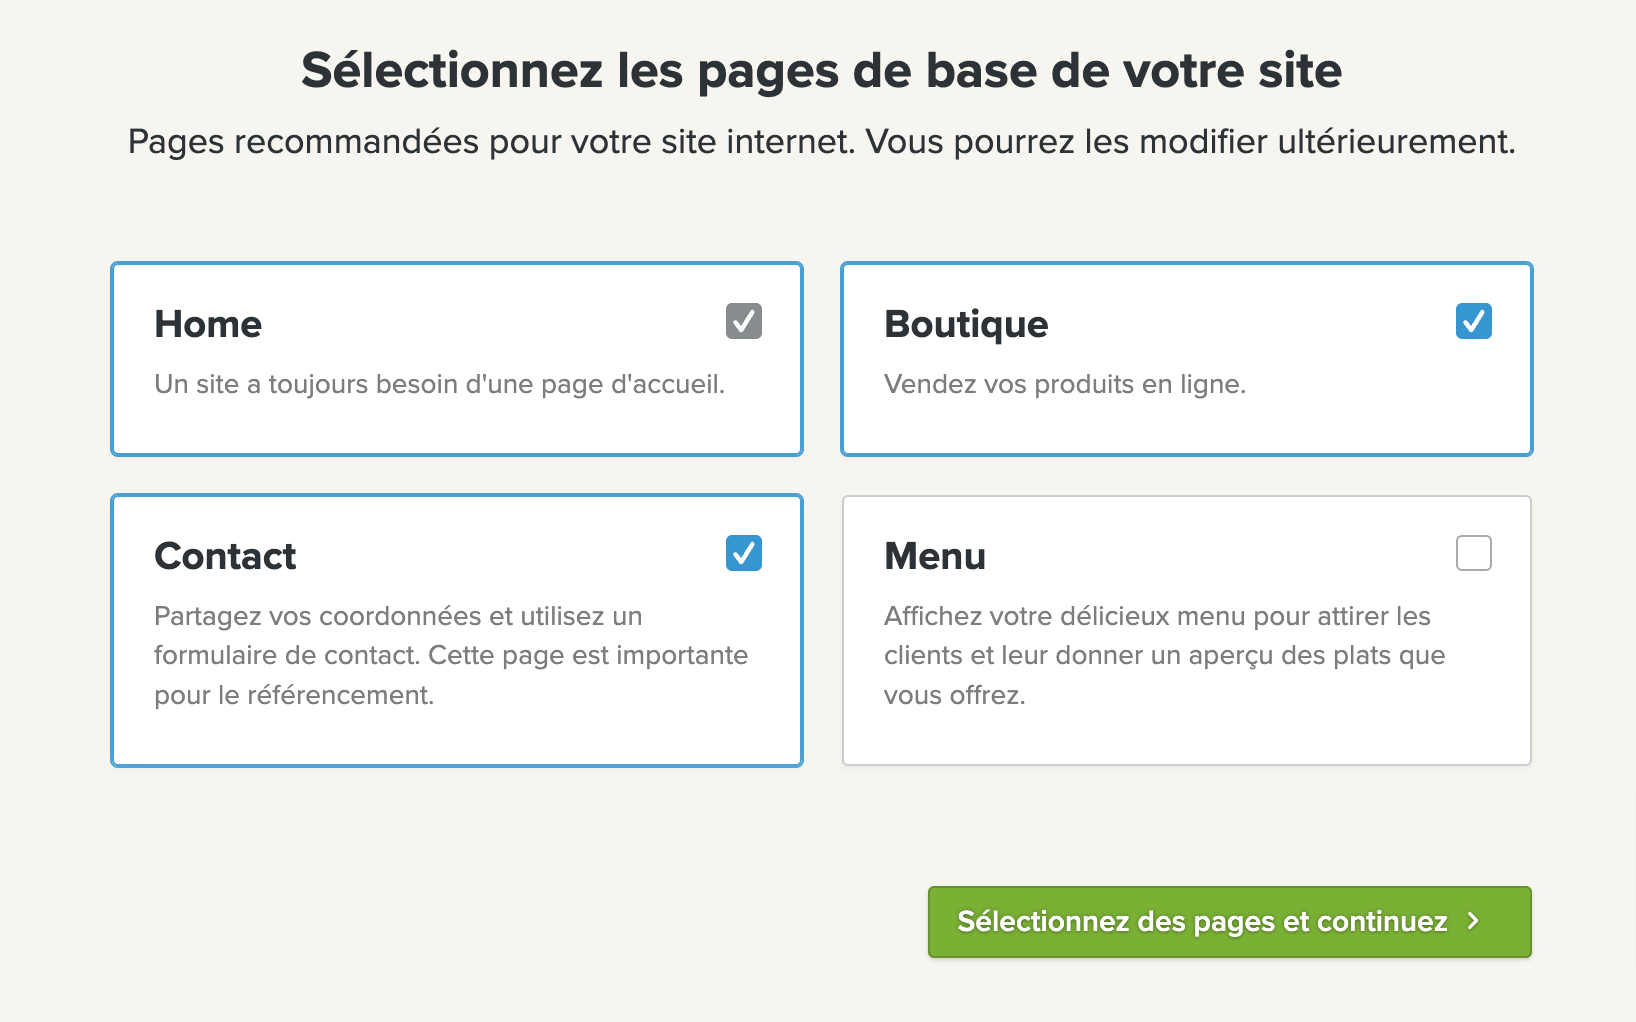Viewport: 1636px width, 1022px height.
Task: Click the Boutique description Vendez vos produits en ligne
Action: (x=1065, y=383)
